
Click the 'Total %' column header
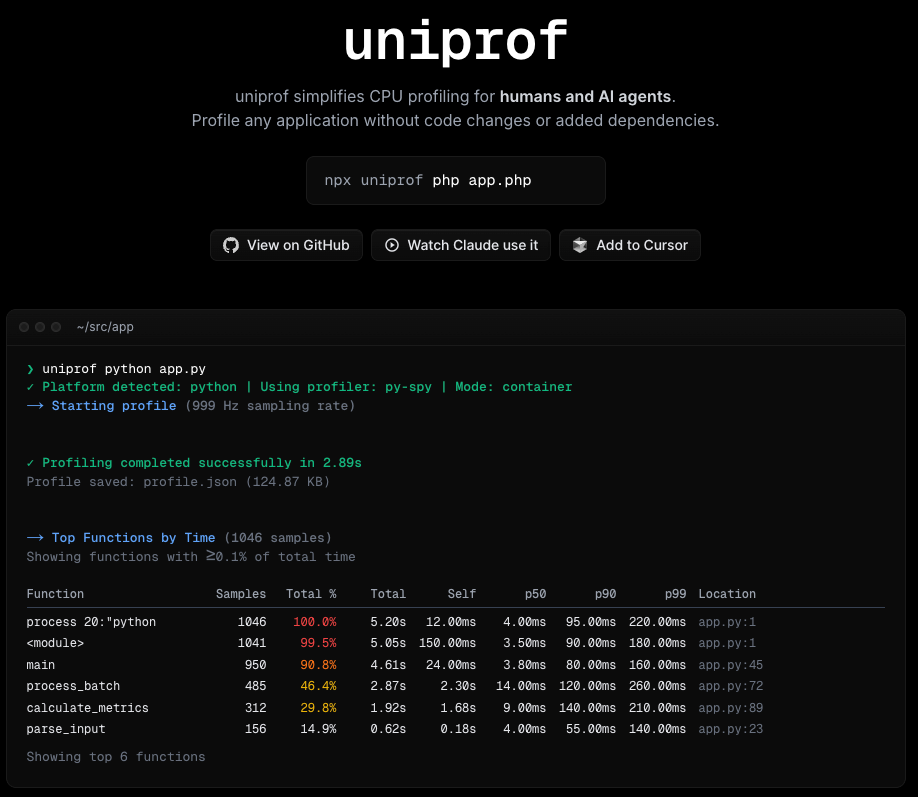pyautogui.click(x=311, y=594)
